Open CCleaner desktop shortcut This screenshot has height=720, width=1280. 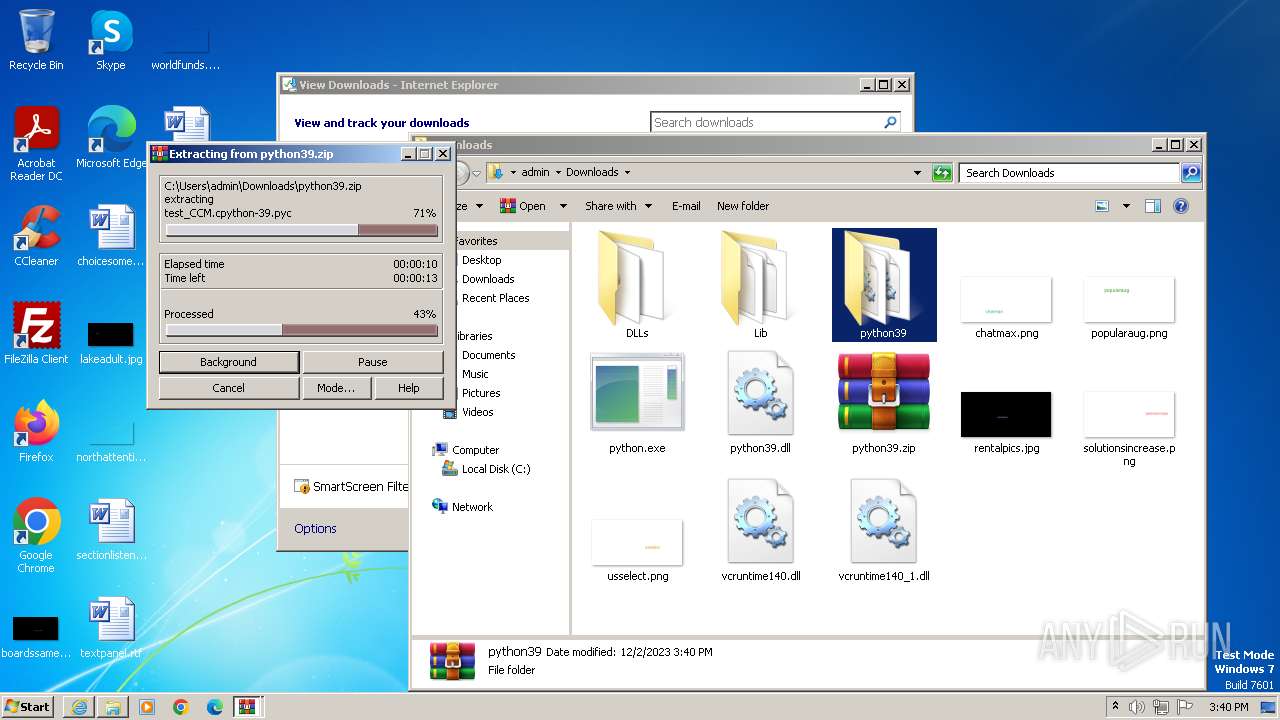[x=36, y=236]
